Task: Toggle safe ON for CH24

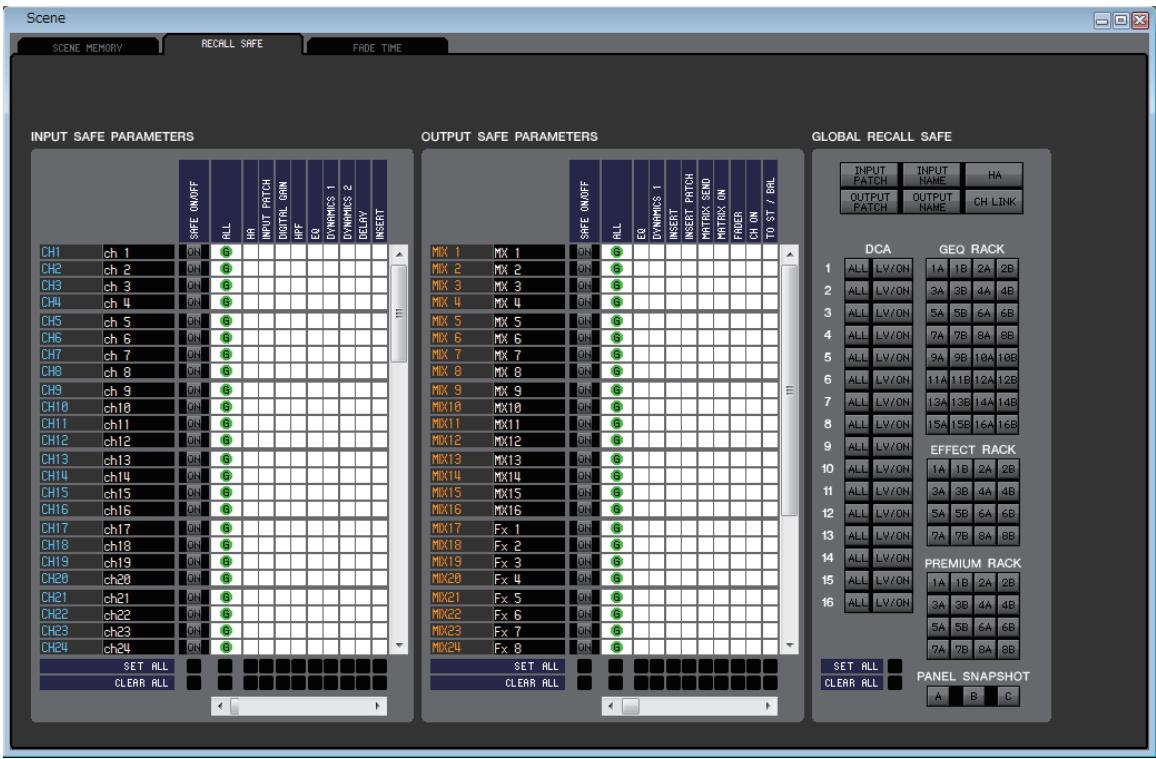Action: [194, 648]
